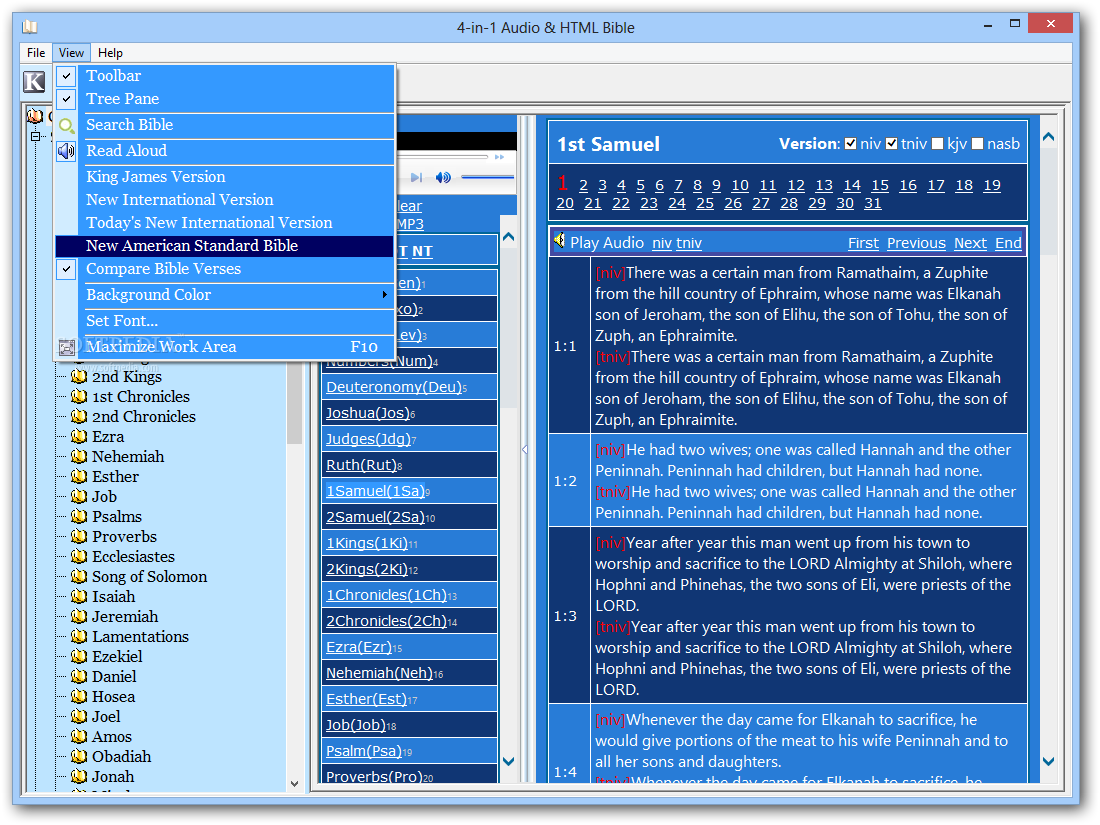Select the Daniel book icon in tree
This screenshot has width=1100, height=825.
[79, 676]
